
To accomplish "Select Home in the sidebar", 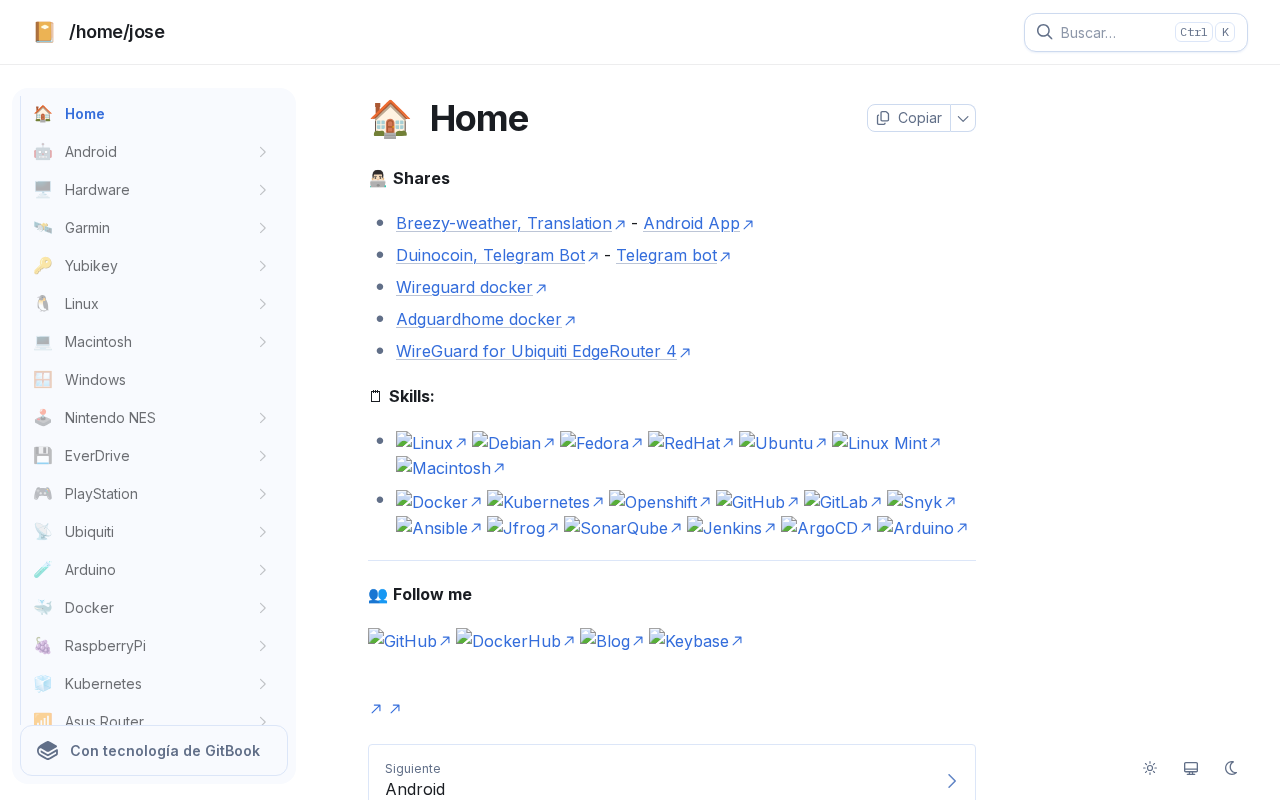I will (85, 114).
